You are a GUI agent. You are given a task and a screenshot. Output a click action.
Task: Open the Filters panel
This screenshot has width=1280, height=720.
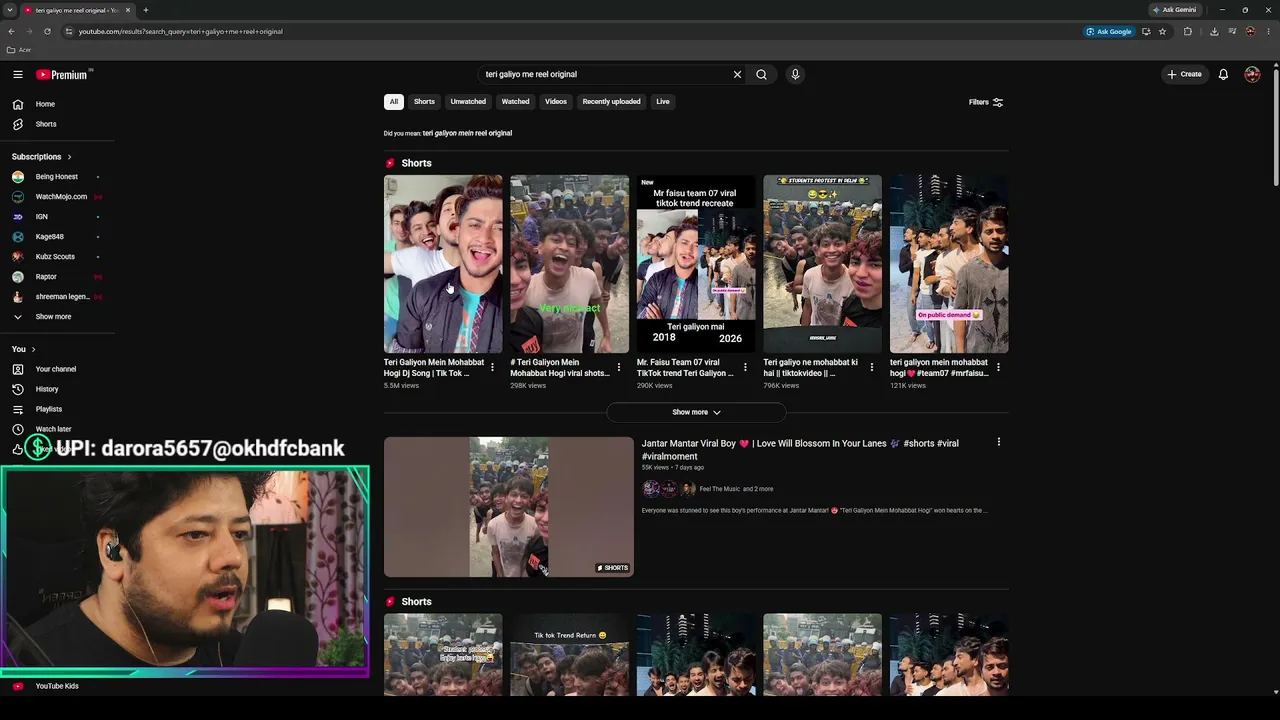tap(986, 102)
